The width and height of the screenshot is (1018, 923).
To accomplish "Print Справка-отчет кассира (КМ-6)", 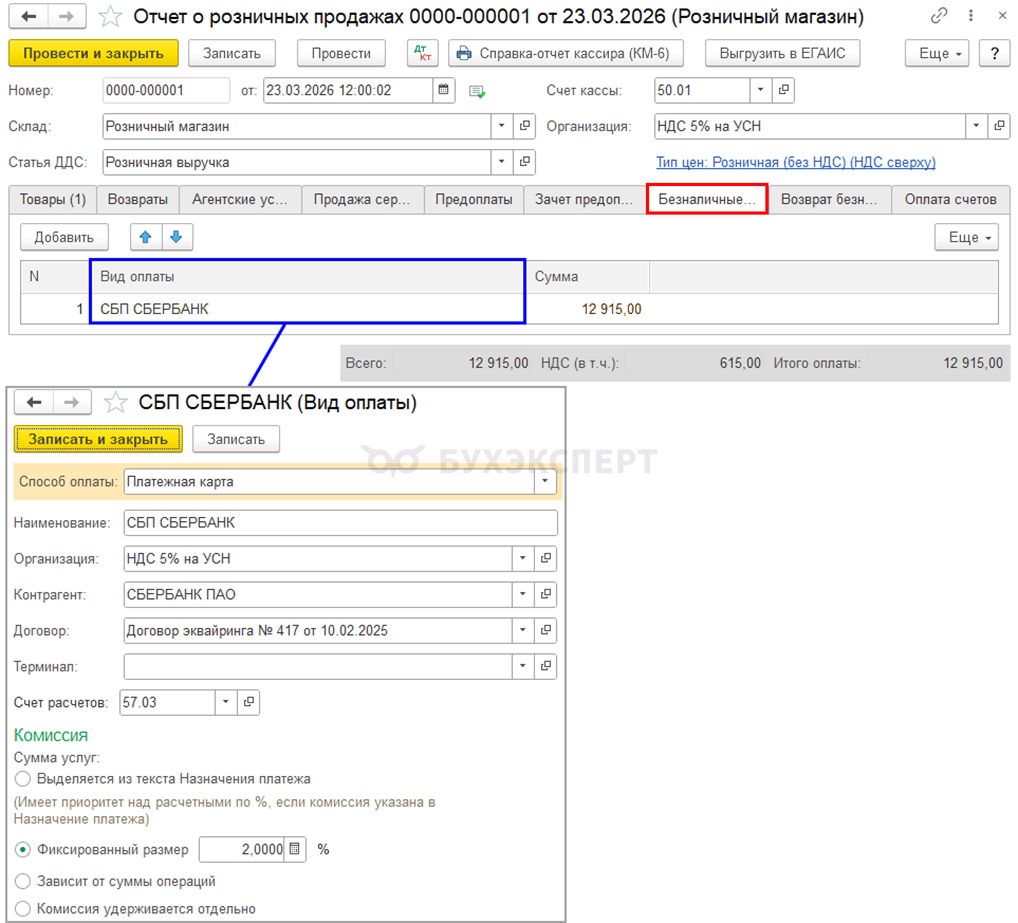I will 565,53.
